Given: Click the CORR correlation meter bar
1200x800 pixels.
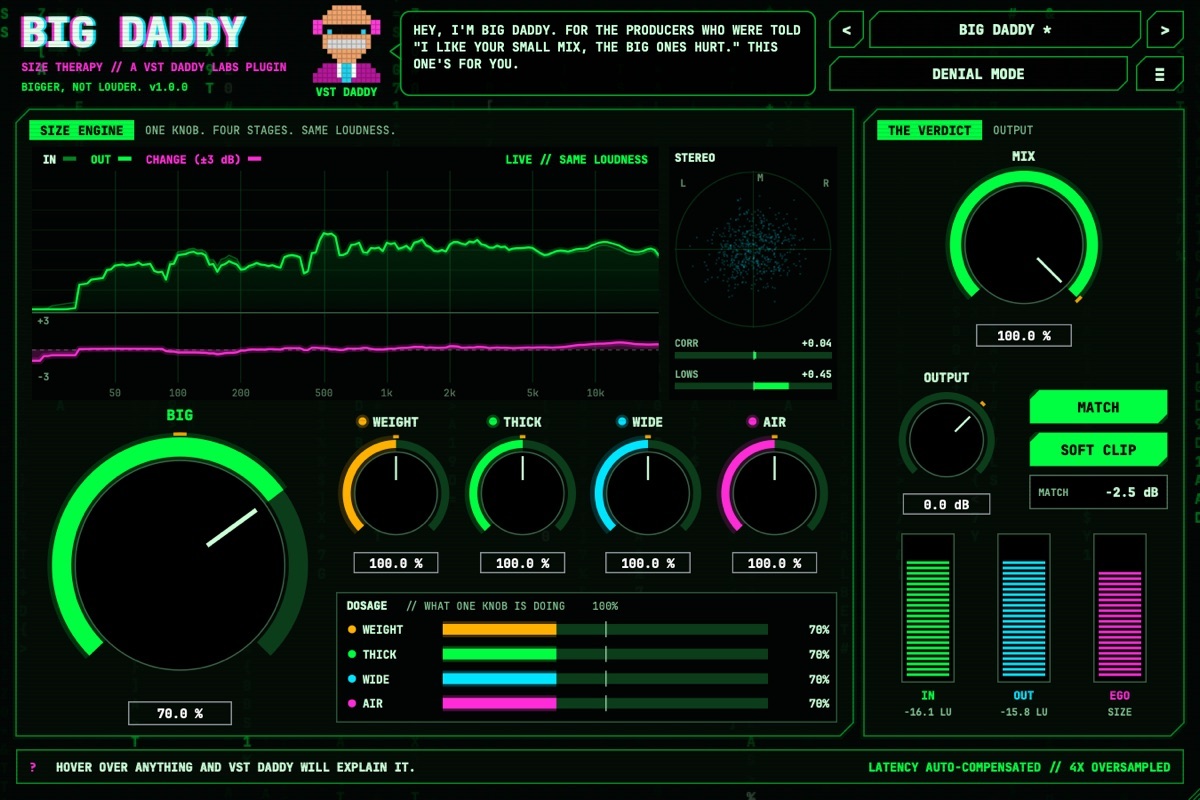Looking at the screenshot, I should coord(753,355).
